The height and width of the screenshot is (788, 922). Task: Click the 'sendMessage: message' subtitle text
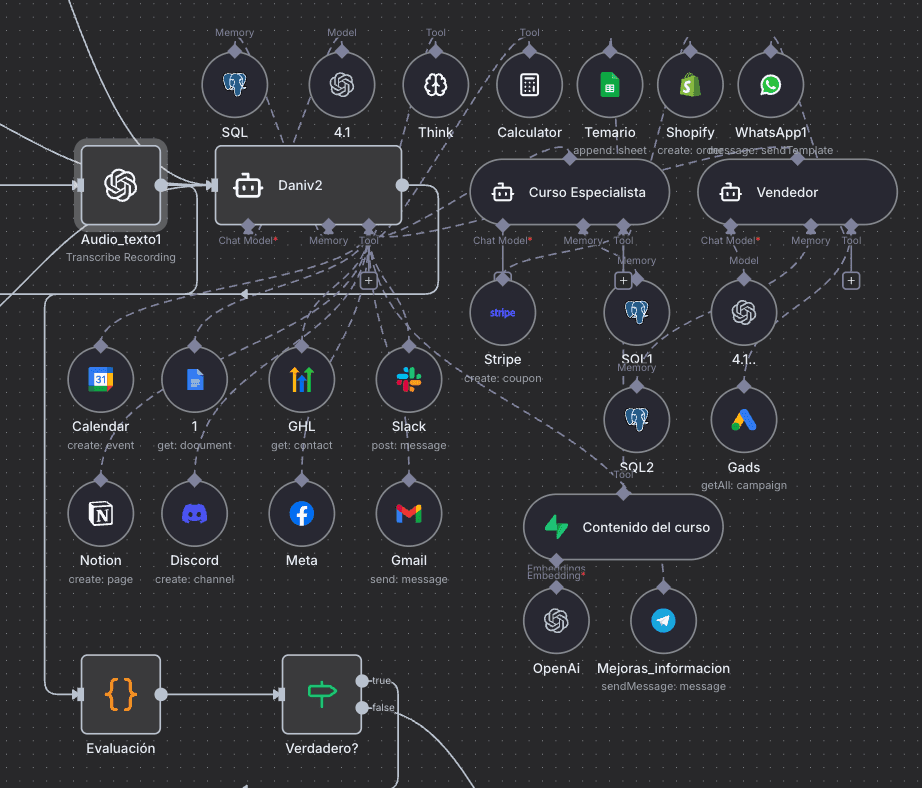tap(663, 686)
